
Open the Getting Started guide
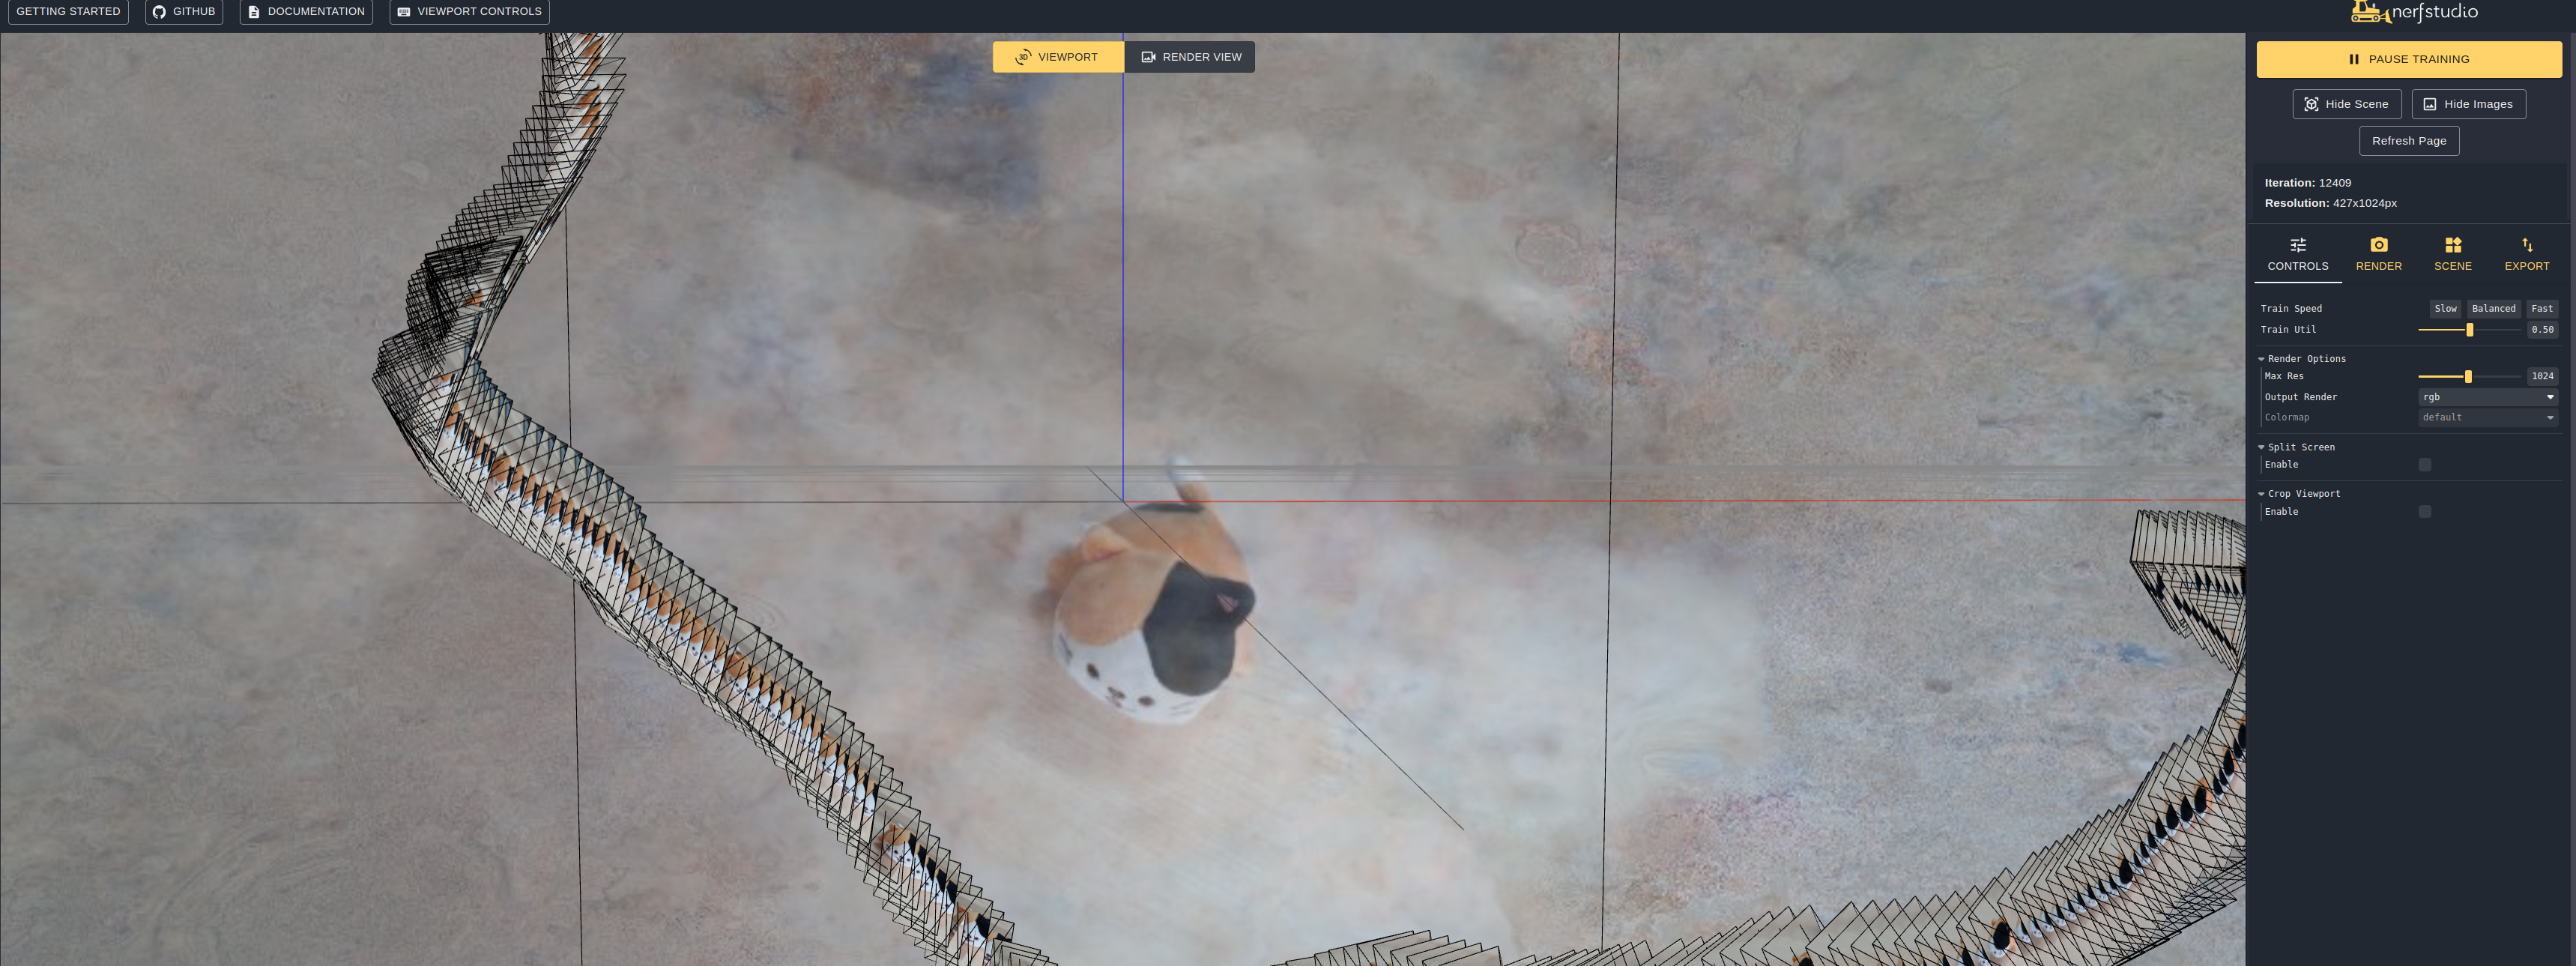pyautogui.click(x=68, y=11)
